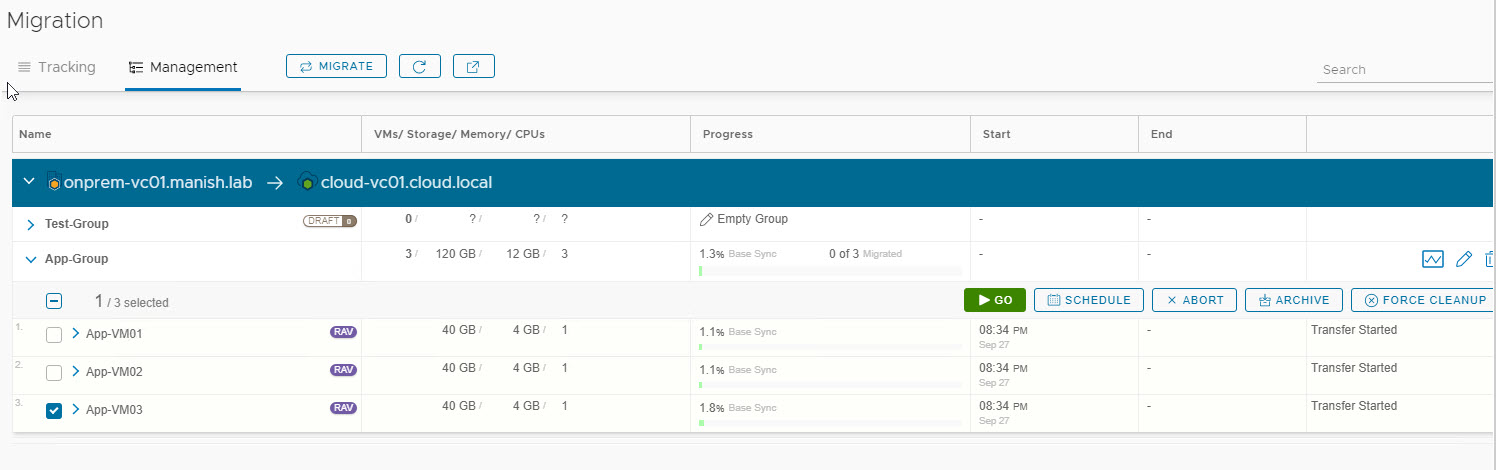
Task: Uncheck the App-VM03 checkbox
Action: click(54, 410)
